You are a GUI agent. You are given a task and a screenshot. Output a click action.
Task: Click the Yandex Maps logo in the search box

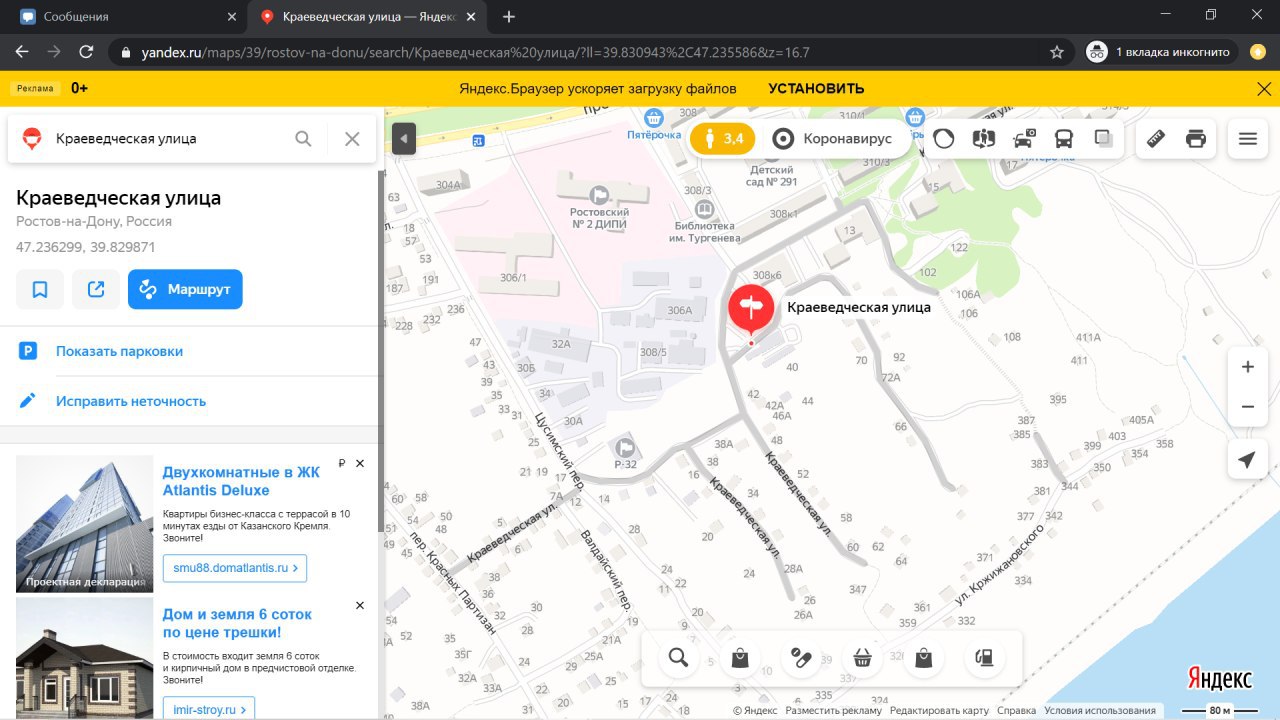(x=32, y=139)
